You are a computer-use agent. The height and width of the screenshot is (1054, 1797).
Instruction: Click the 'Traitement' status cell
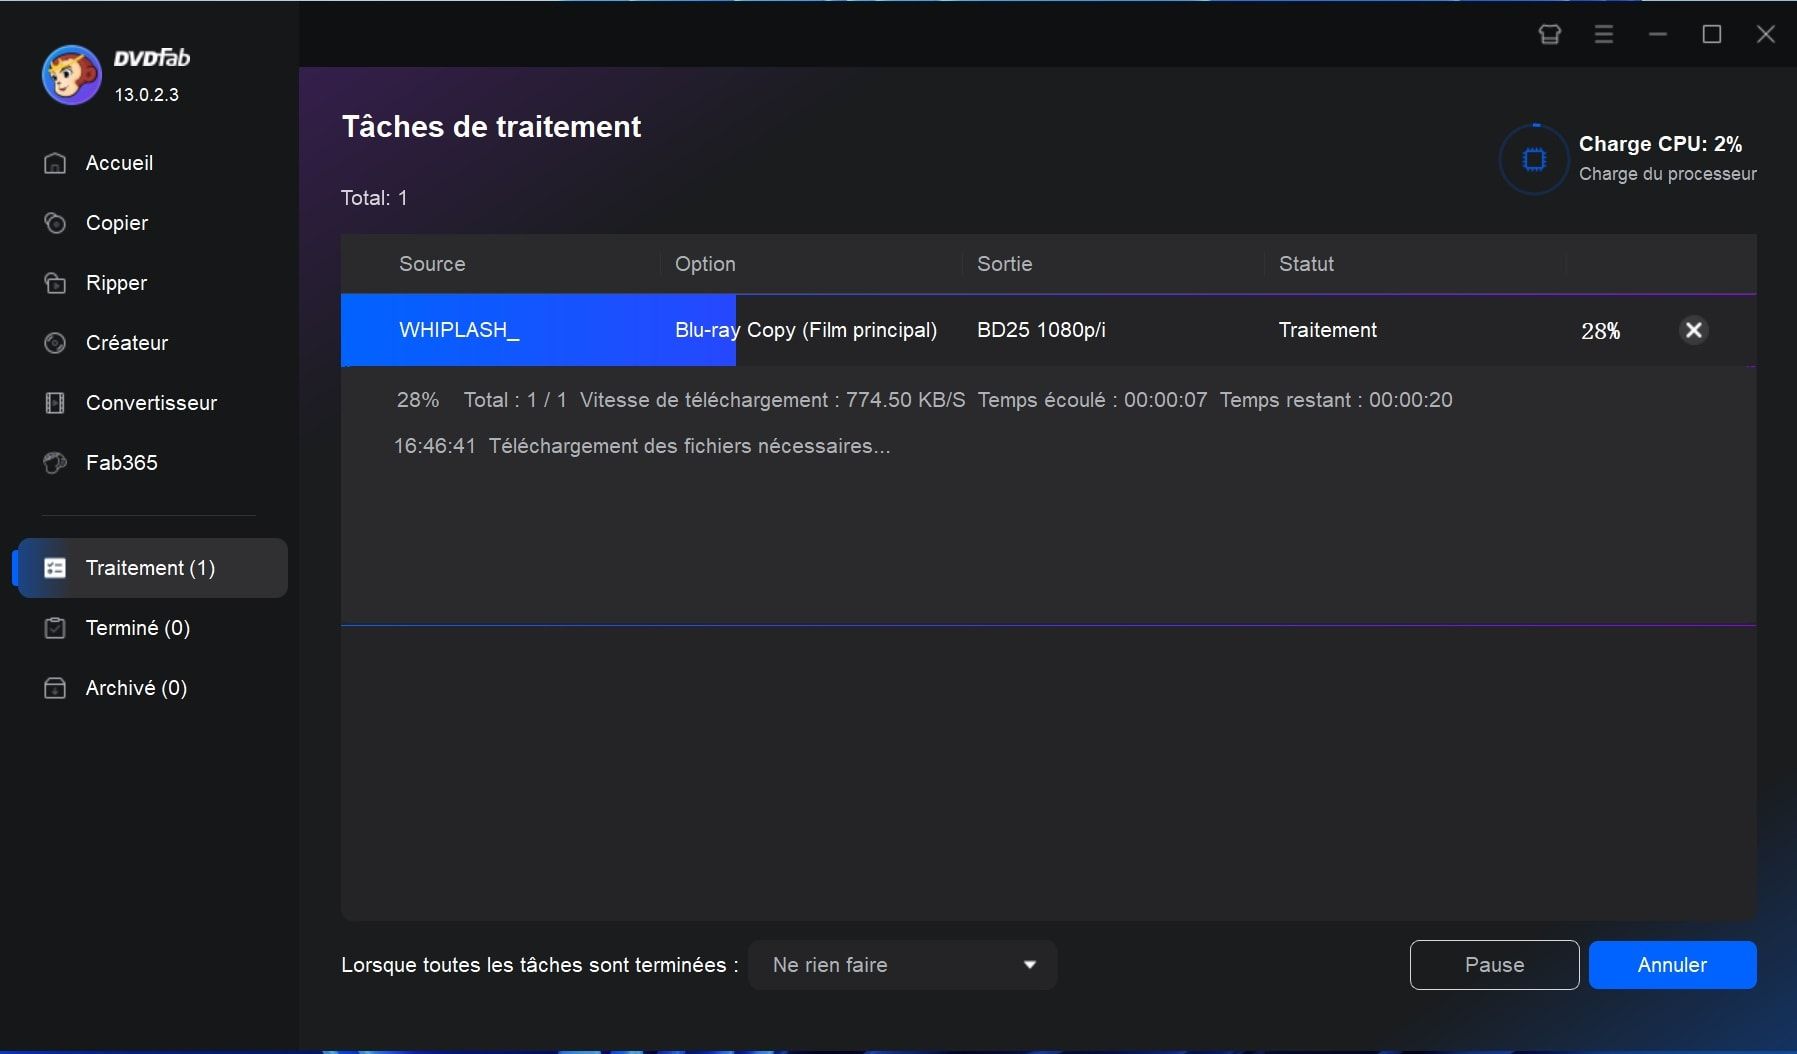[x=1328, y=330]
